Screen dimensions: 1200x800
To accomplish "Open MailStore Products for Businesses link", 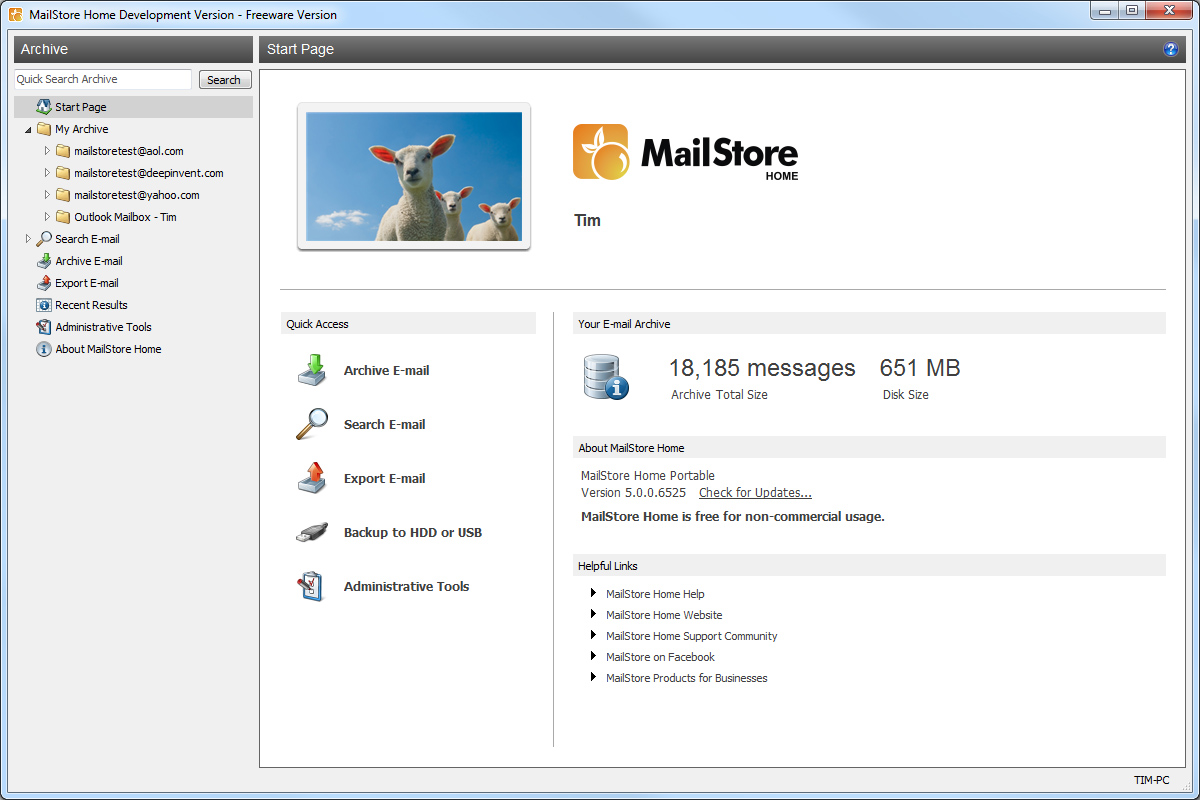I will point(687,678).
